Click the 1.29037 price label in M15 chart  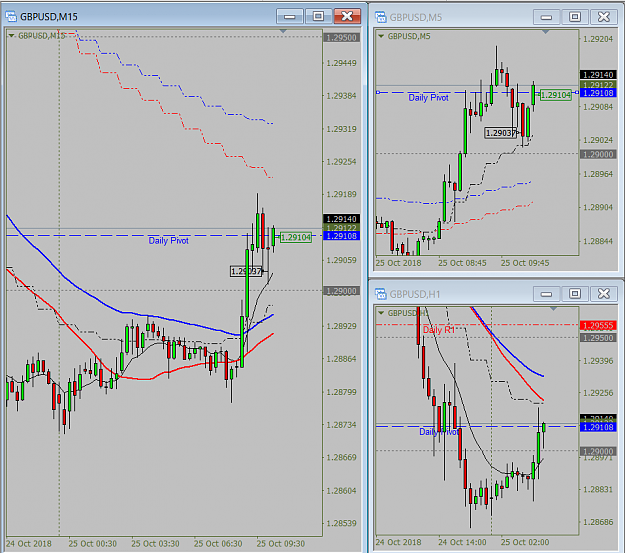(x=246, y=271)
